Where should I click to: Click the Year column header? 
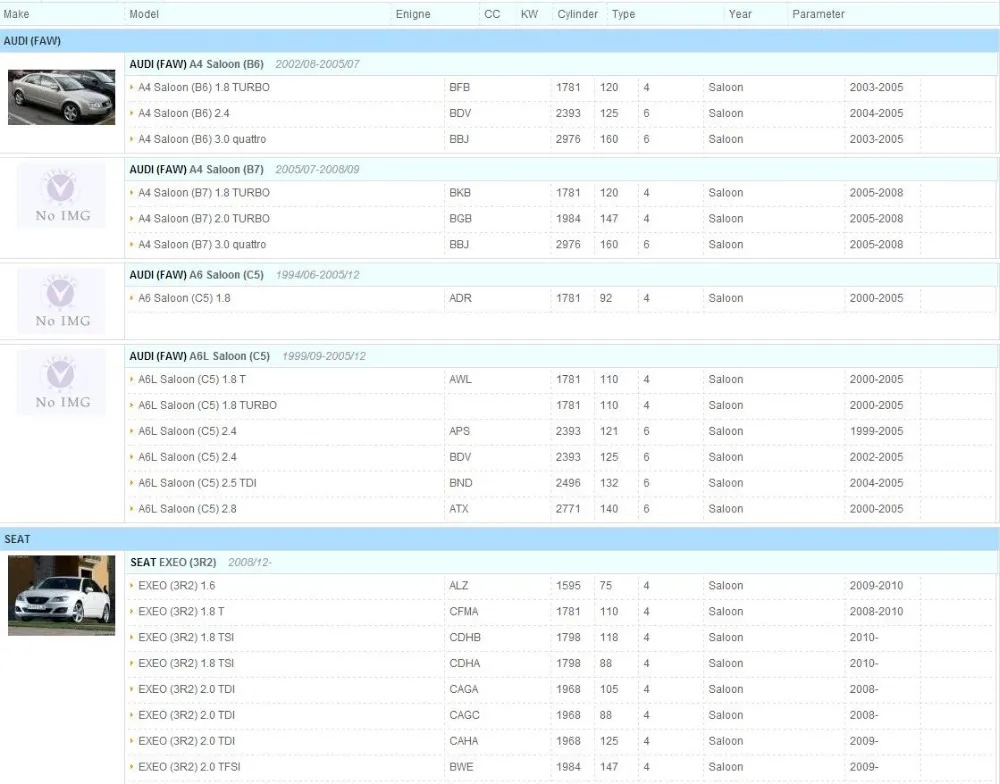(x=740, y=14)
